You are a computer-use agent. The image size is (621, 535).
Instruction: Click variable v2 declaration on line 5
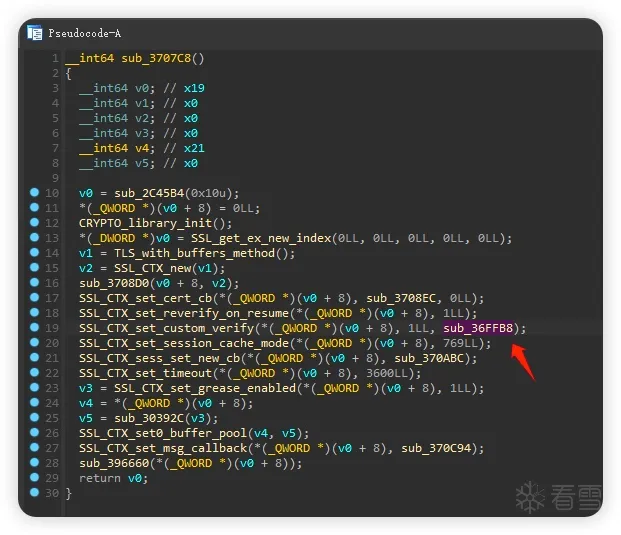click(x=142, y=118)
